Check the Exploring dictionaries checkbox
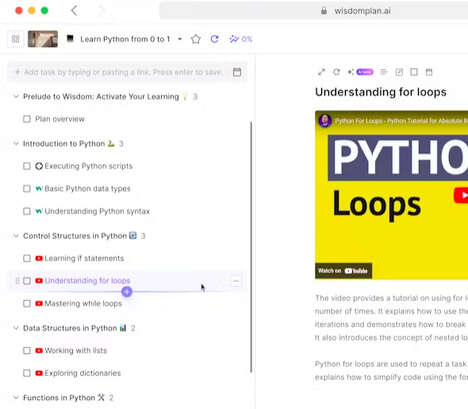This screenshot has width=468, height=409. coord(27,373)
